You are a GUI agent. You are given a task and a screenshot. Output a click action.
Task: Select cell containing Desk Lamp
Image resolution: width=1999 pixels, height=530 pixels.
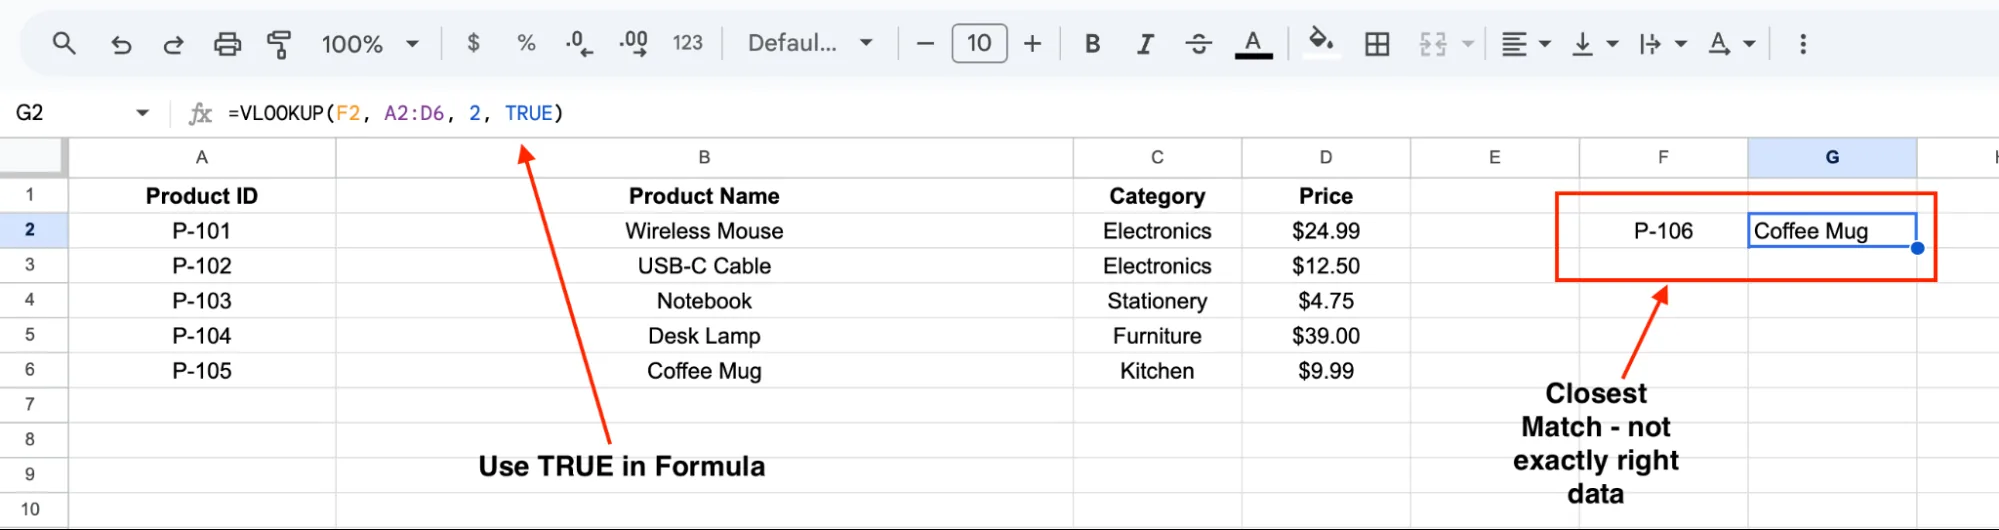click(x=704, y=336)
